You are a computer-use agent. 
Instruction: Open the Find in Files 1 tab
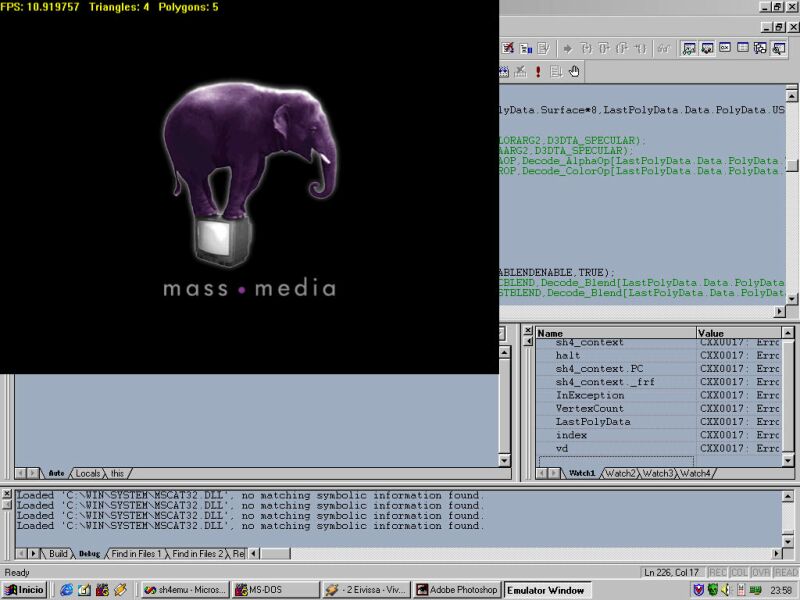click(136, 554)
